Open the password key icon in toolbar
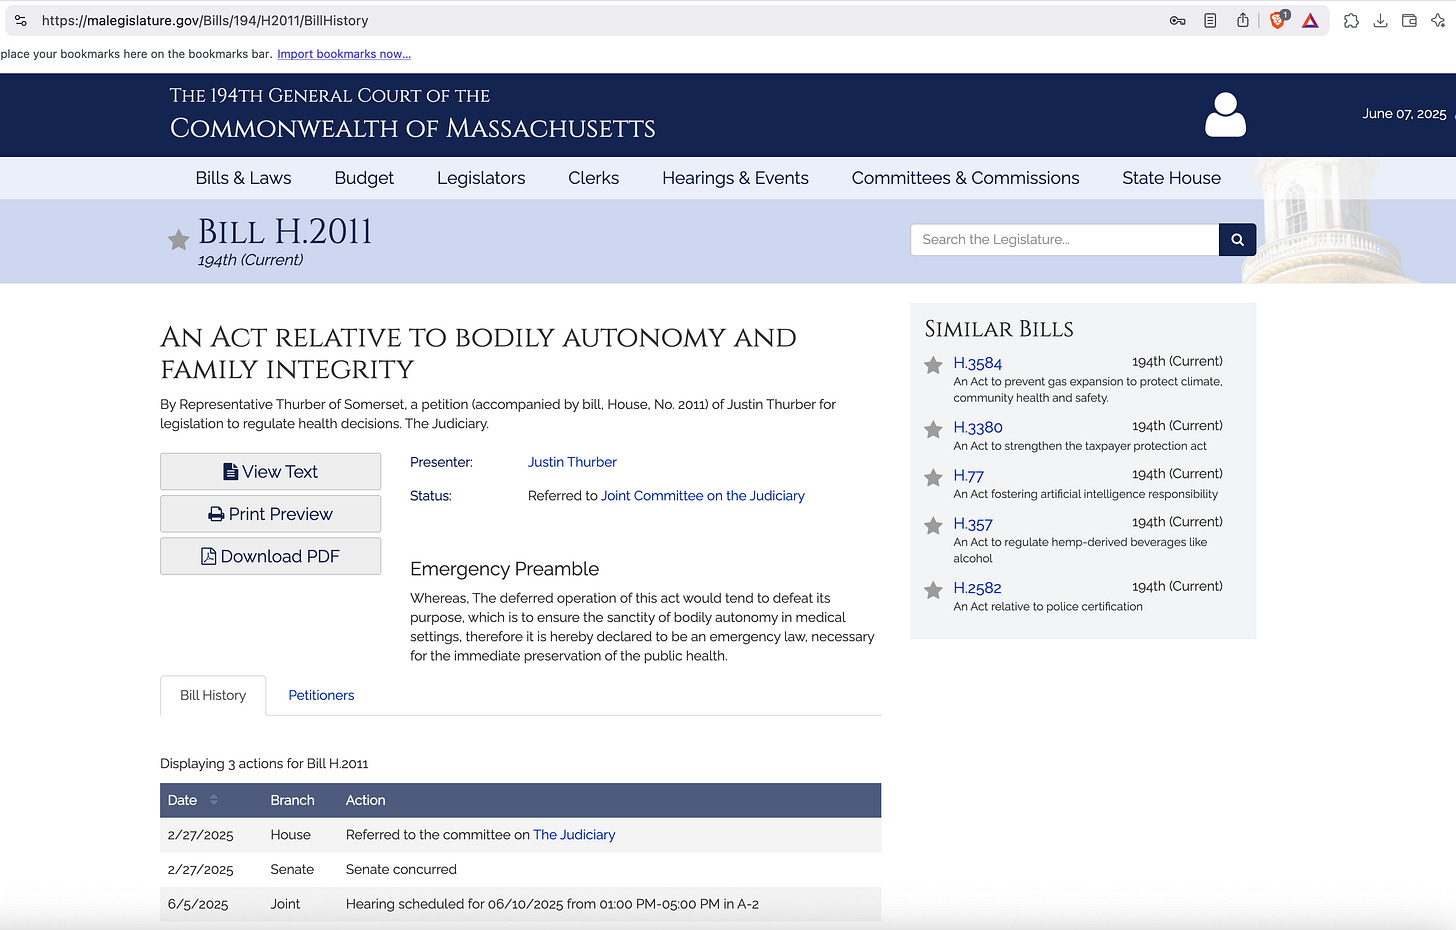The image size is (1456, 930). click(x=1178, y=20)
